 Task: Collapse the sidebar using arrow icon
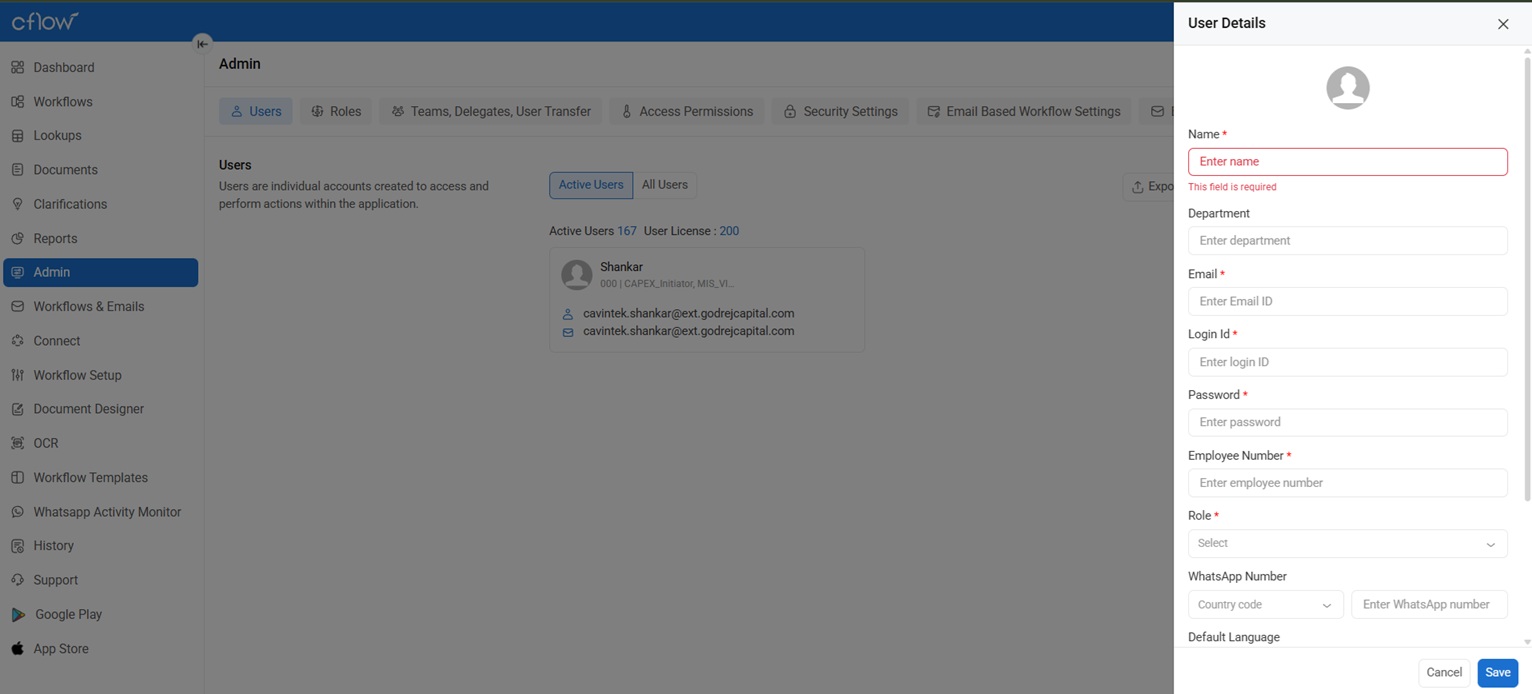[x=202, y=44]
